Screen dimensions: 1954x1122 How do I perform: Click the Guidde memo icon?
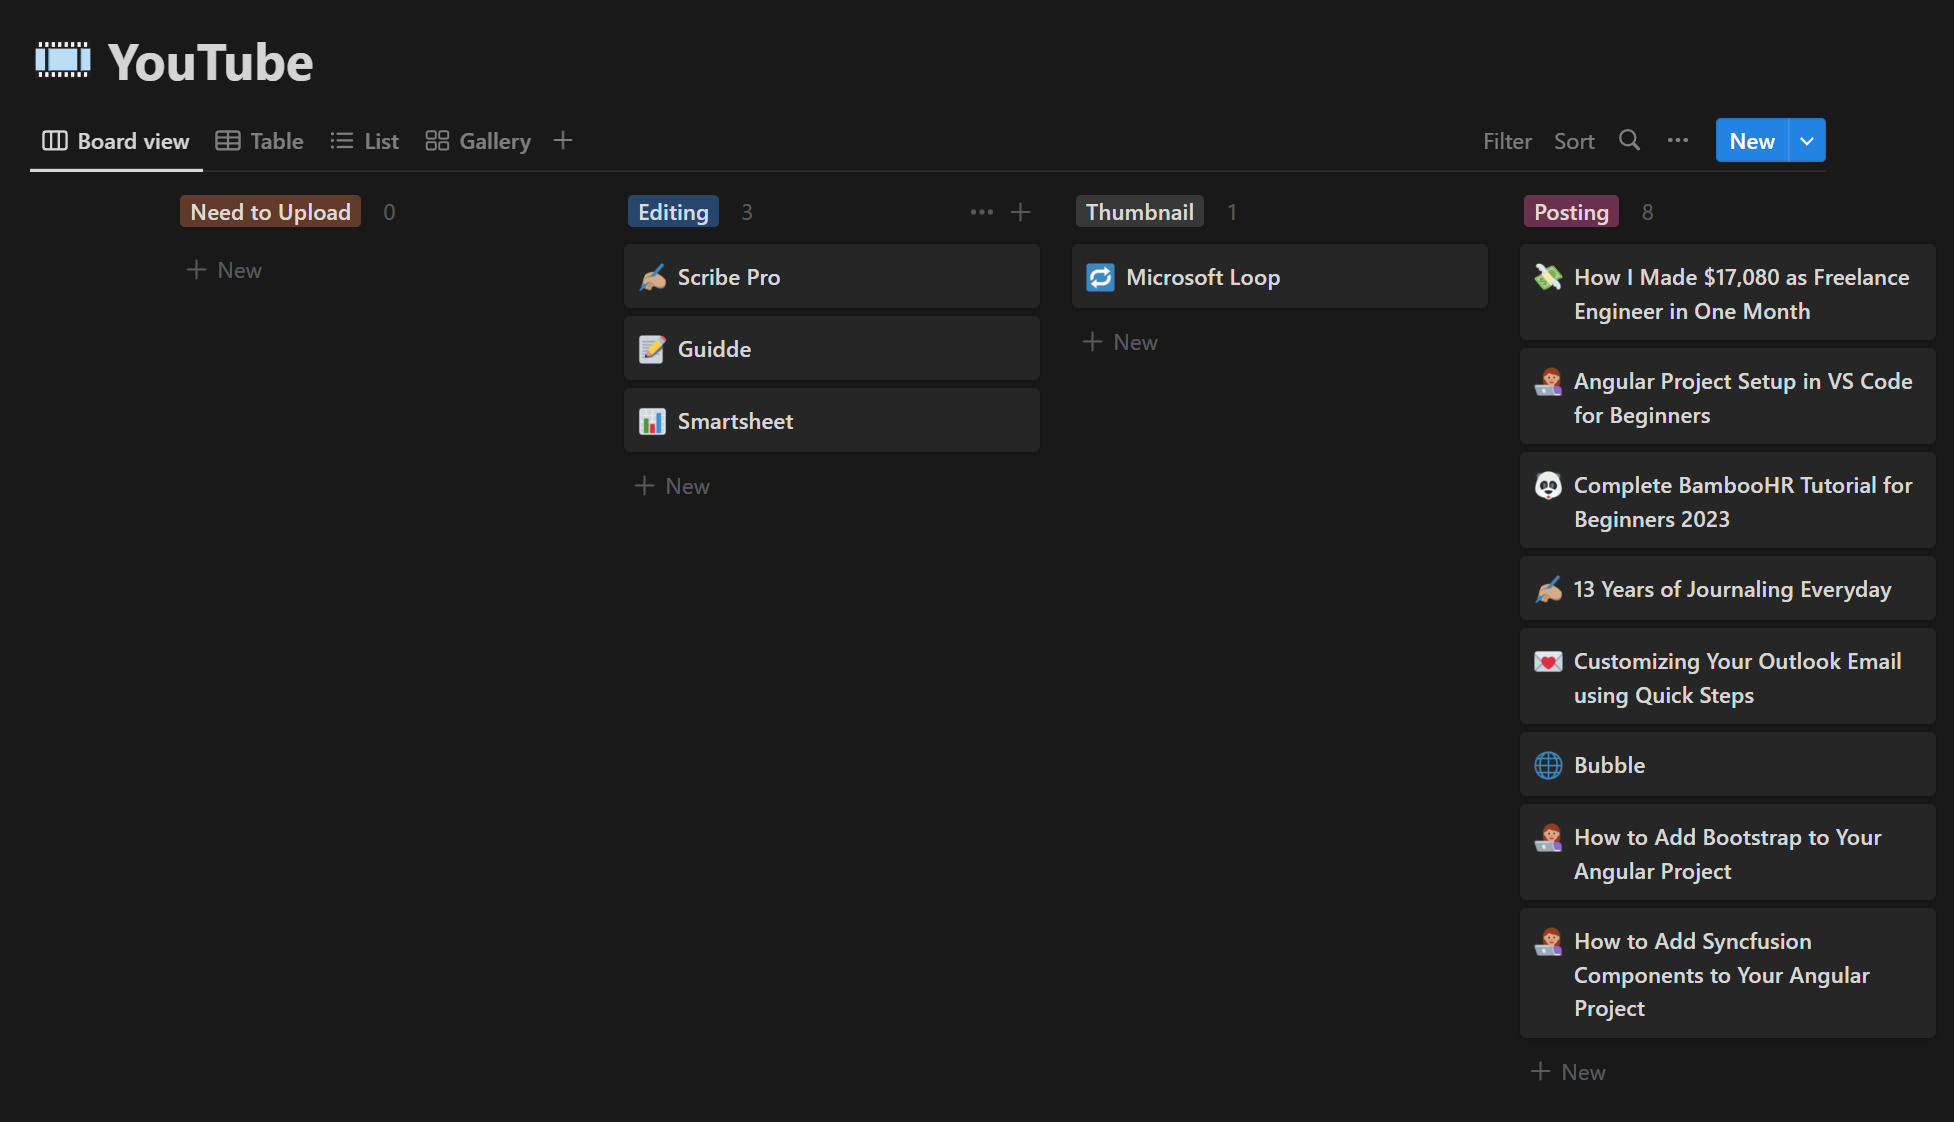tap(652, 349)
